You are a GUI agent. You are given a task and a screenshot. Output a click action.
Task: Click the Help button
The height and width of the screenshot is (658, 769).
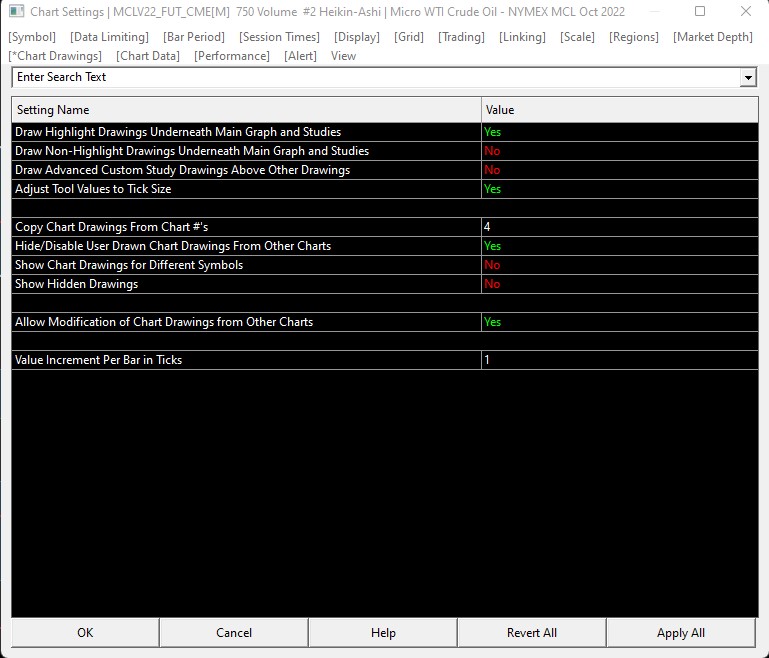pos(383,633)
